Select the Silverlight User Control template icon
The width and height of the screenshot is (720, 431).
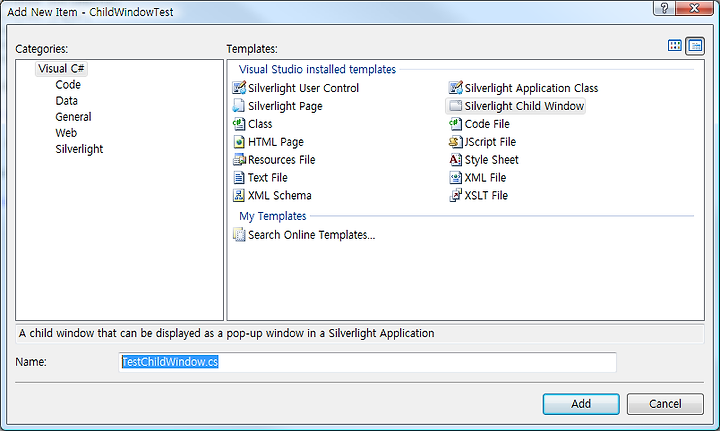click(x=239, y=88)
